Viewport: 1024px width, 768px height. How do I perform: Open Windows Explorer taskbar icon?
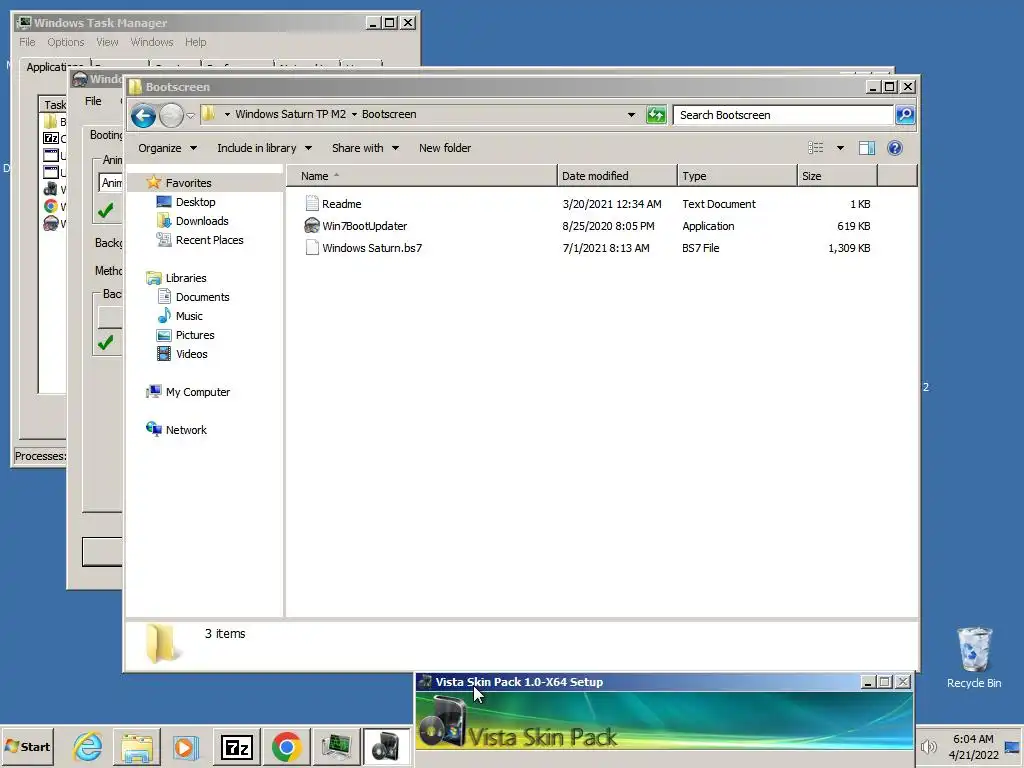[x=137, y=746]
